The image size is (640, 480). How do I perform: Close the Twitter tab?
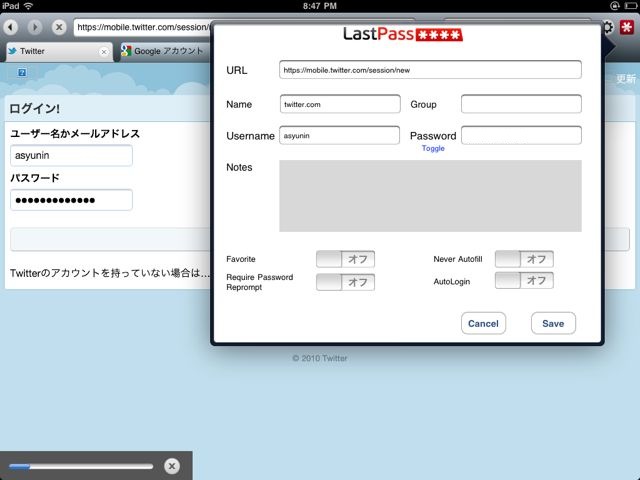tap(104, 52)
